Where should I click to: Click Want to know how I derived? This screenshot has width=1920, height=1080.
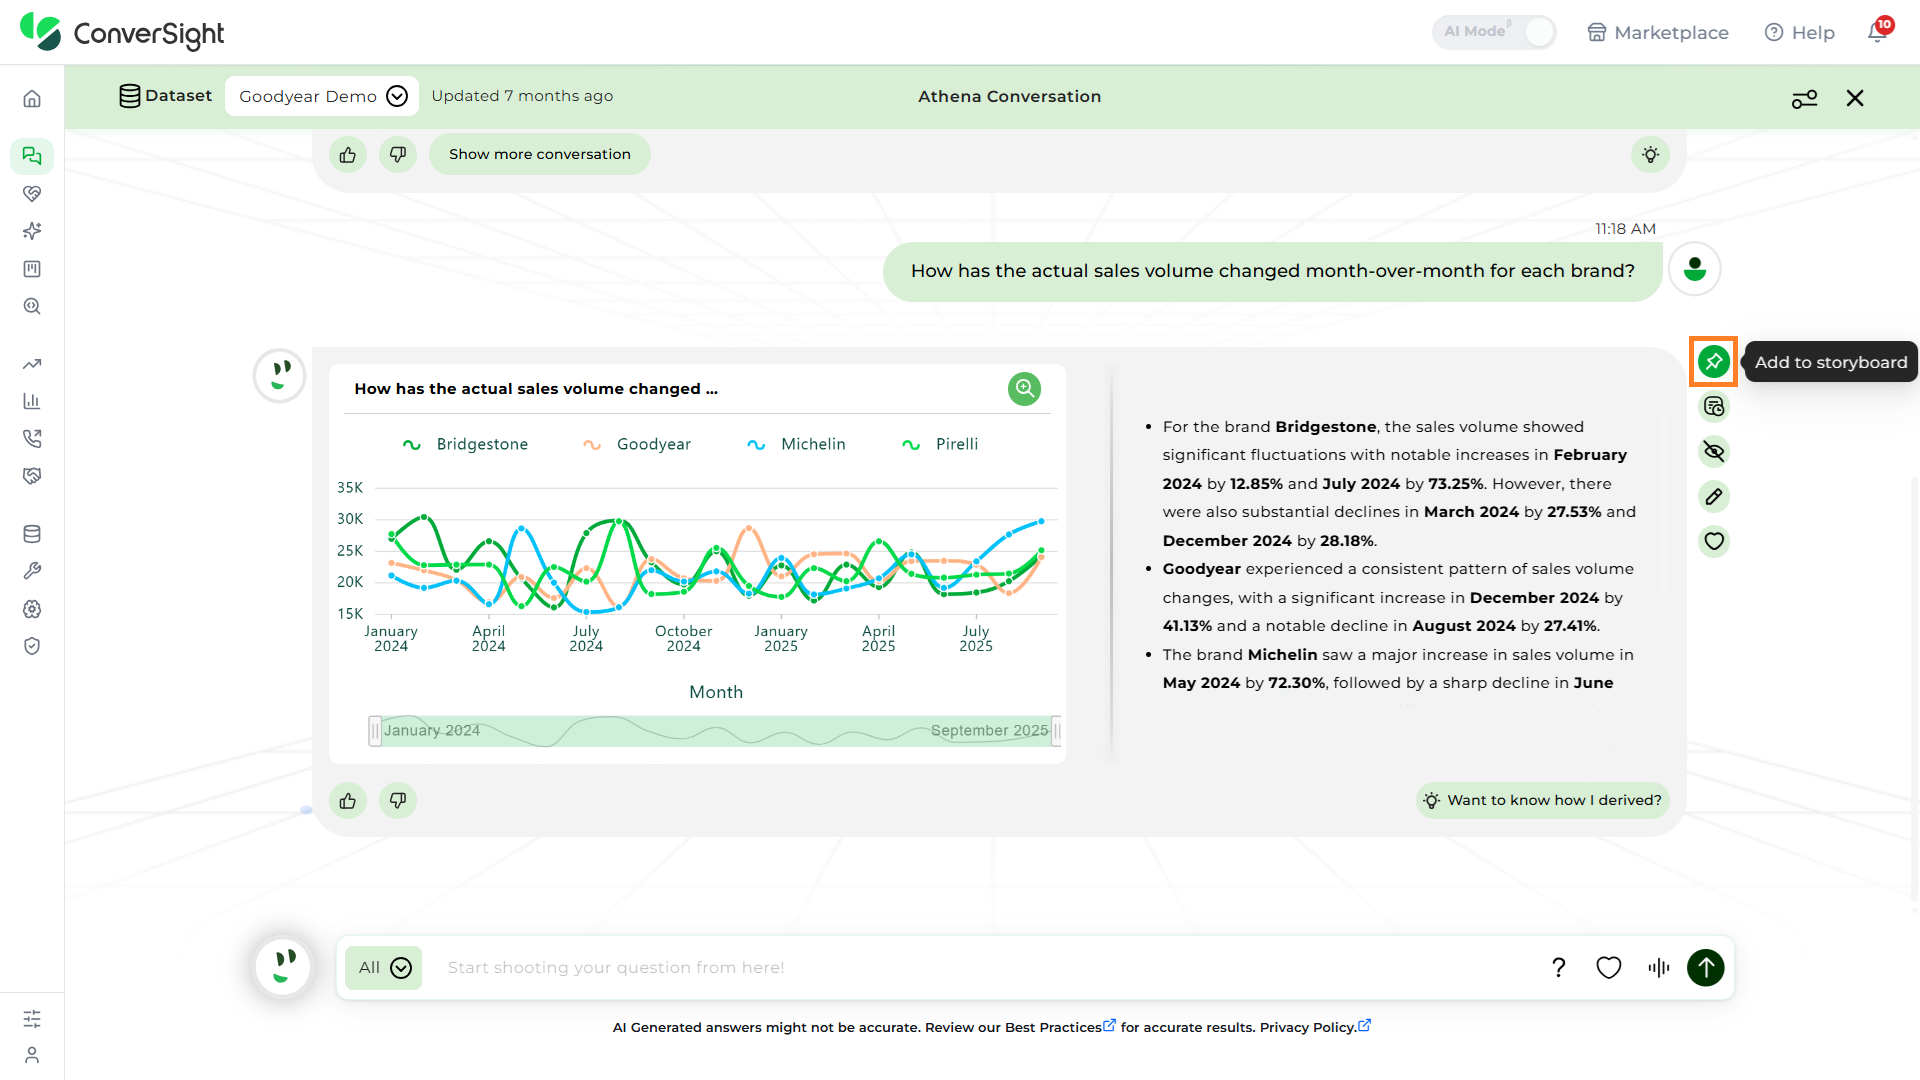click(x=1543, y=800)
